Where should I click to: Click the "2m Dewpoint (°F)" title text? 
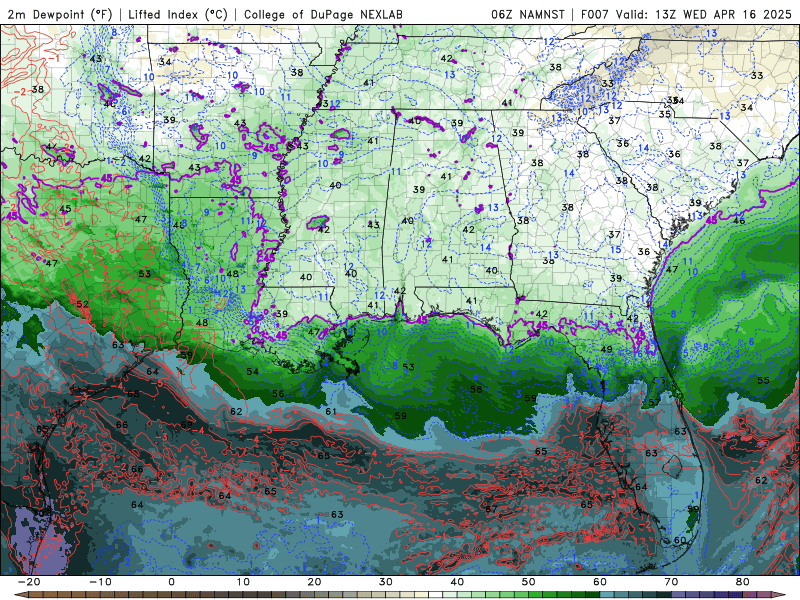(60, 14)
